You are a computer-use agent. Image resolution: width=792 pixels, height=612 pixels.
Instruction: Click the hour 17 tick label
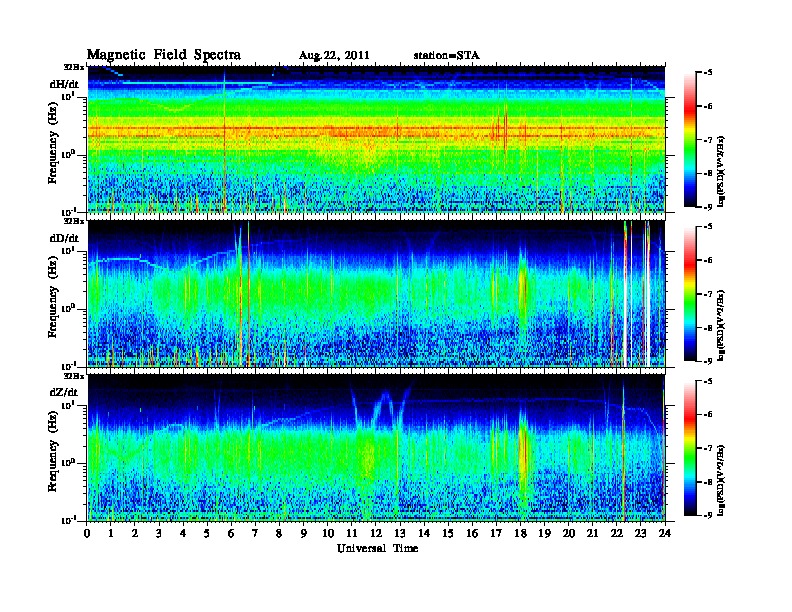(496, 533)
